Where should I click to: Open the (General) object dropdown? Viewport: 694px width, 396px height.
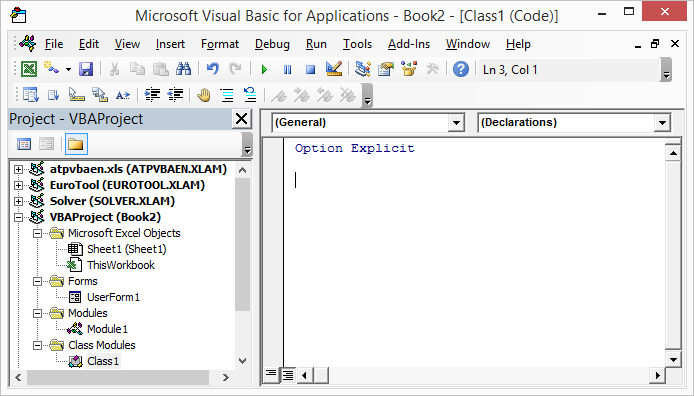coord(456,123)
